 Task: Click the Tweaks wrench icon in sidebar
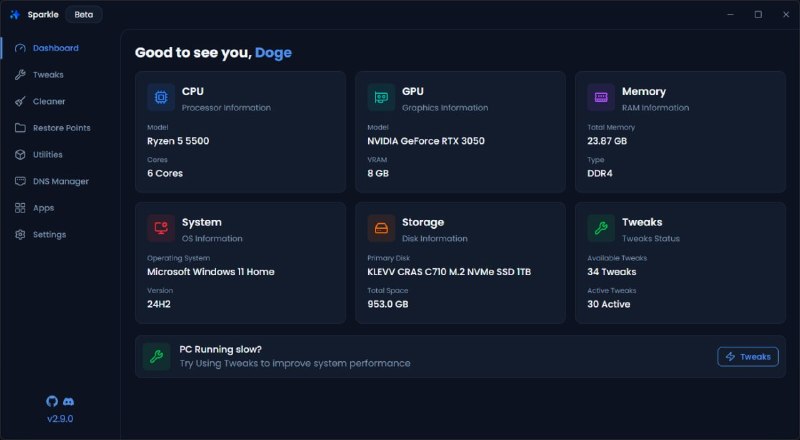20,75
